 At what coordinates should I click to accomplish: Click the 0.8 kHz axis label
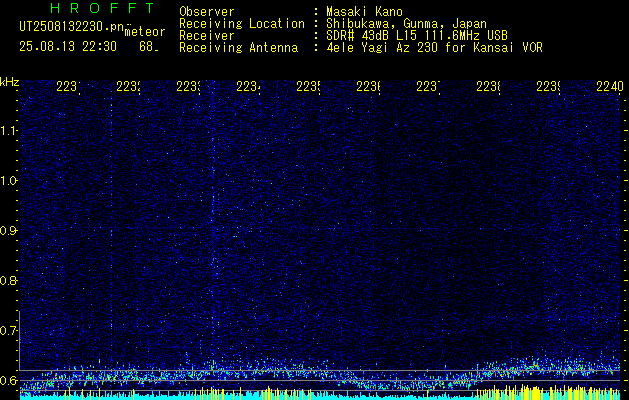[8, 280]
